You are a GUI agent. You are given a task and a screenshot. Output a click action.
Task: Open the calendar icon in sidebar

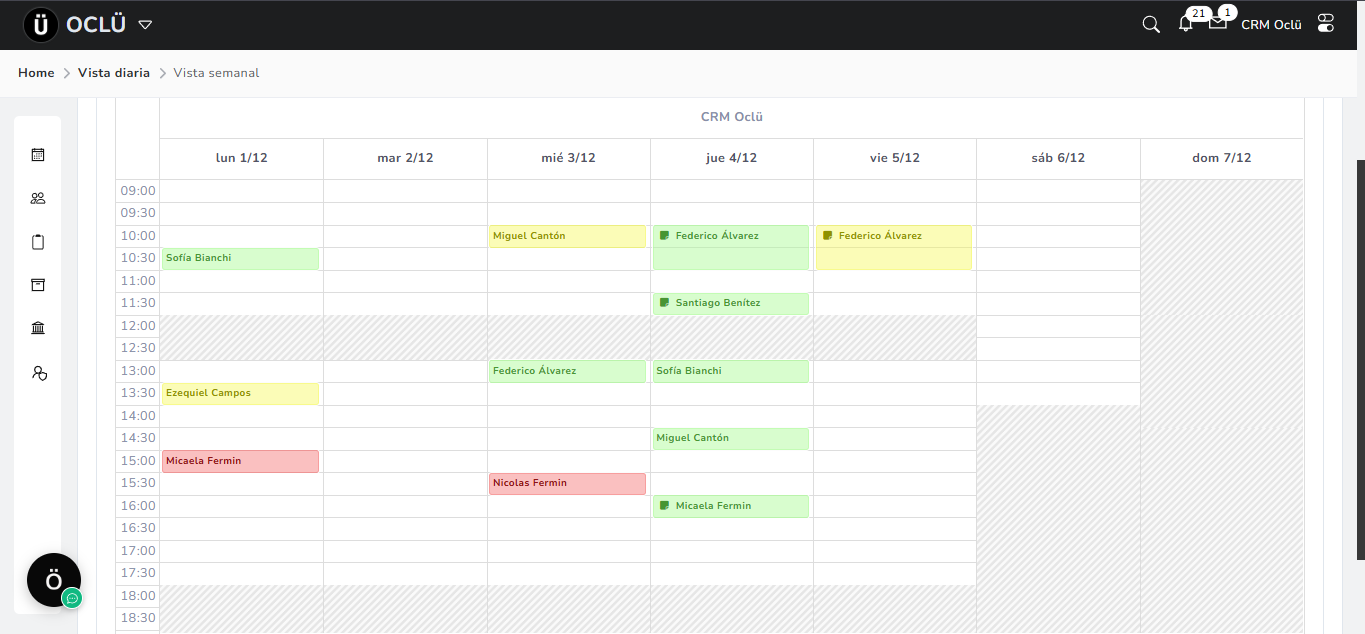(x=38, y=155)
